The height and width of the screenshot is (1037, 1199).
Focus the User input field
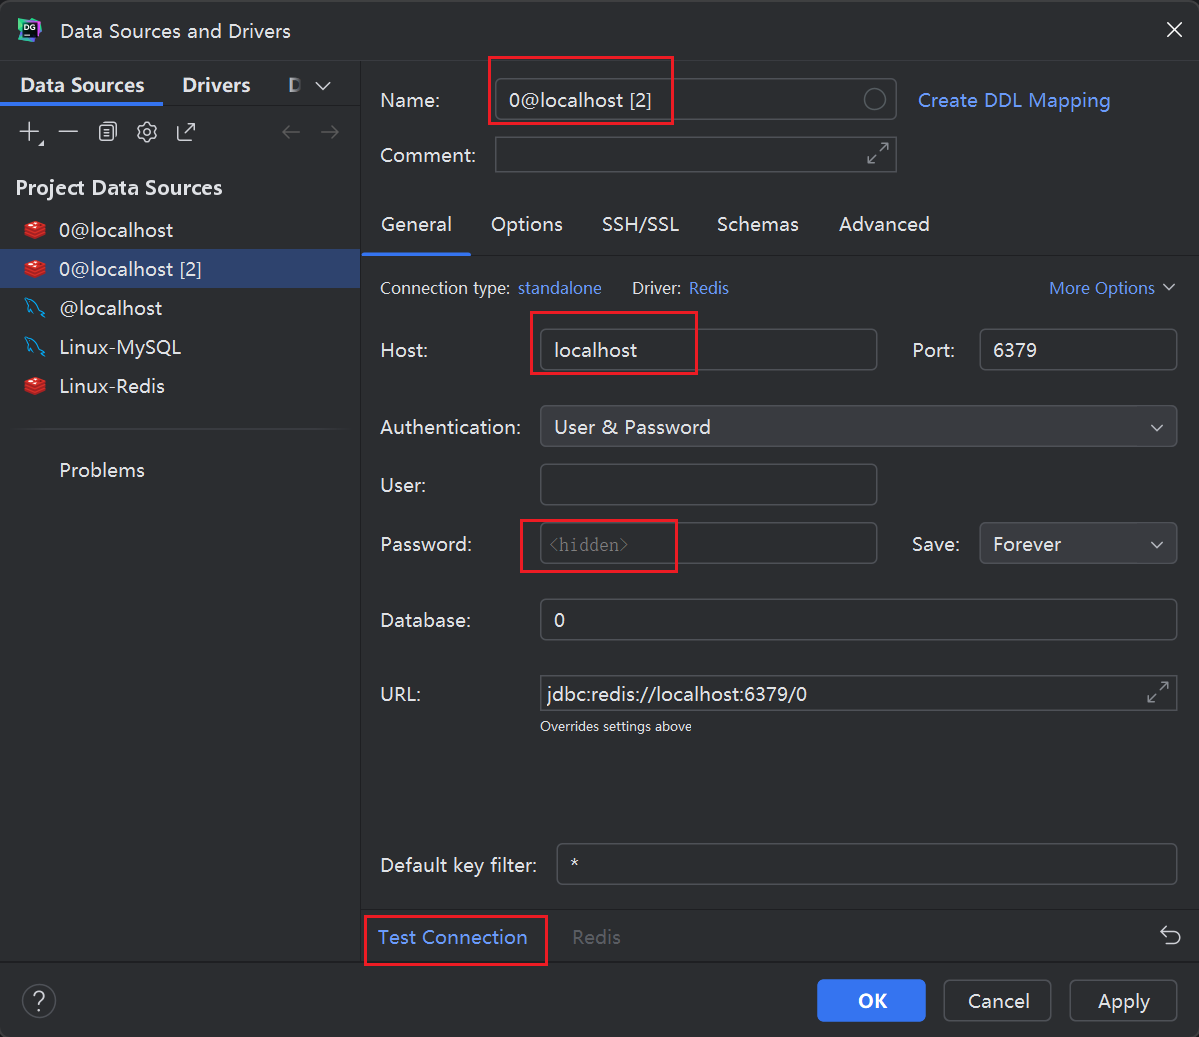708,484
